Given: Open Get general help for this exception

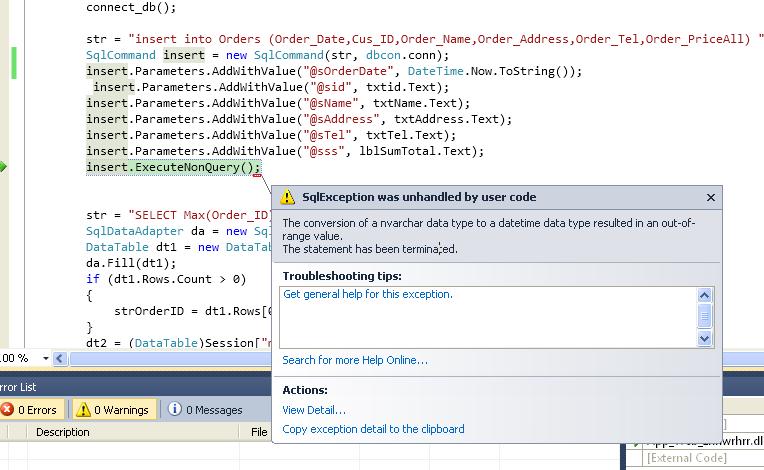Looking at the screenshot, I should [367, 295].
